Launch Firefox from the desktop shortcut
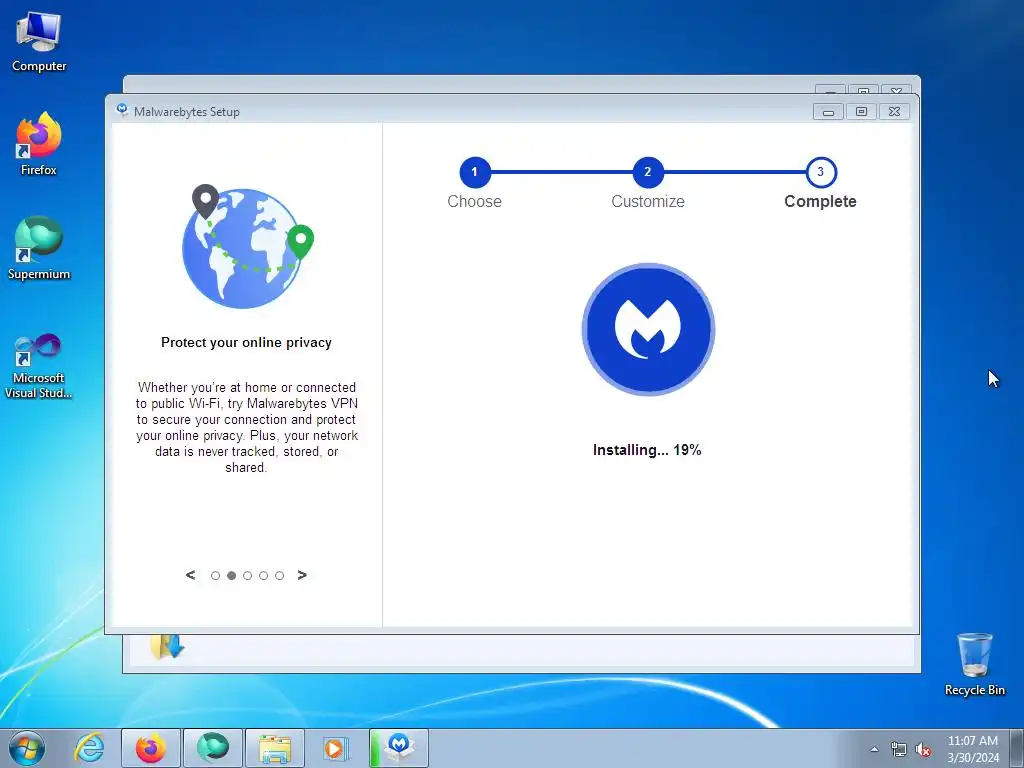 coord(39,144)
